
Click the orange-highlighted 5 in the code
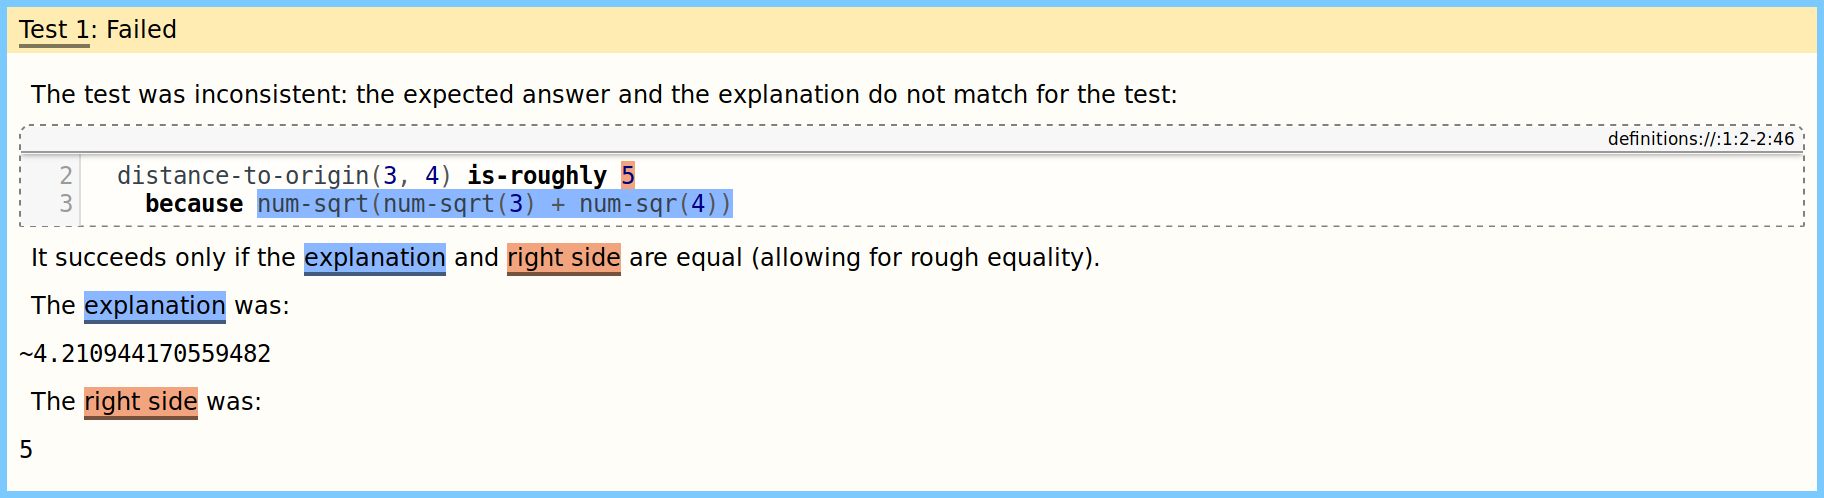[628, 176]
